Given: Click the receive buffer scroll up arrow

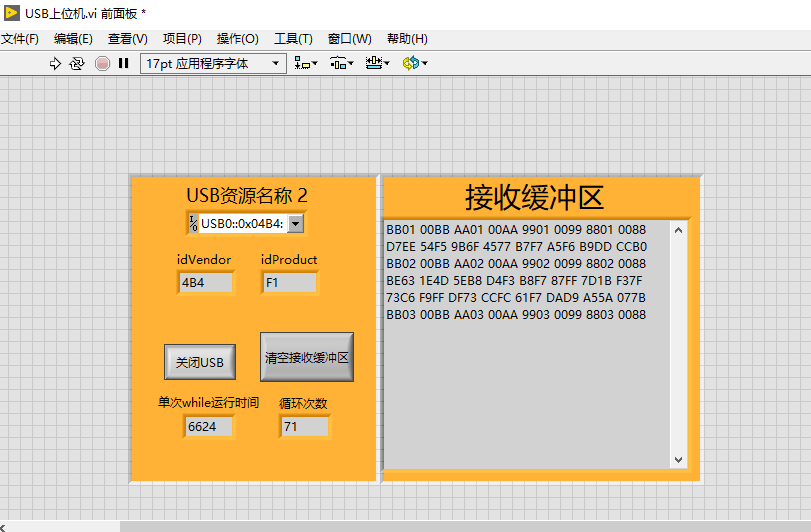Looking at the screenshot, I should point(679,230).
